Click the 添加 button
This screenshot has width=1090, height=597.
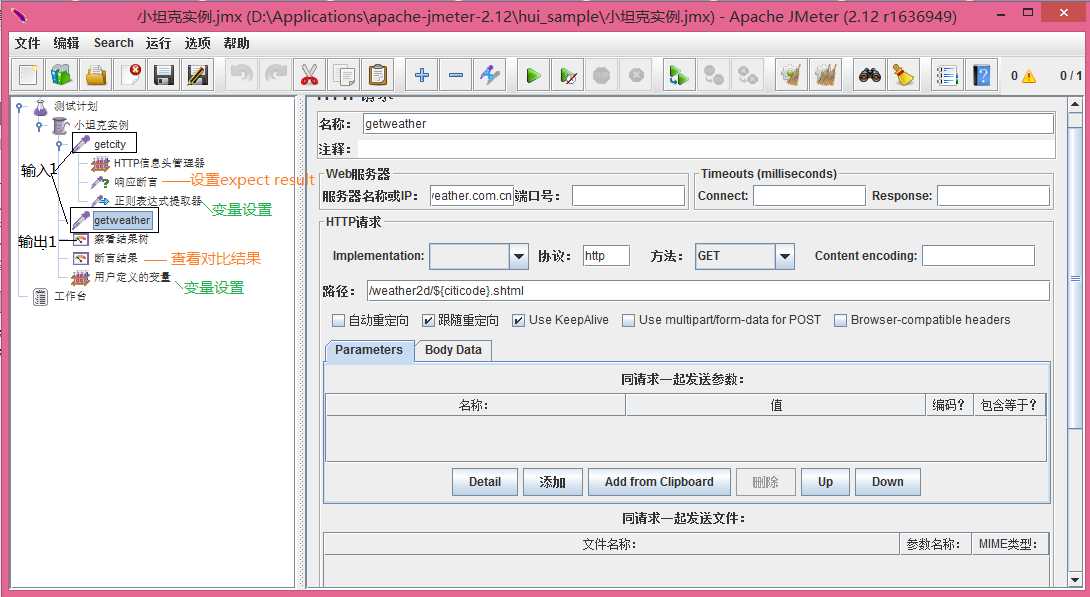553,482
